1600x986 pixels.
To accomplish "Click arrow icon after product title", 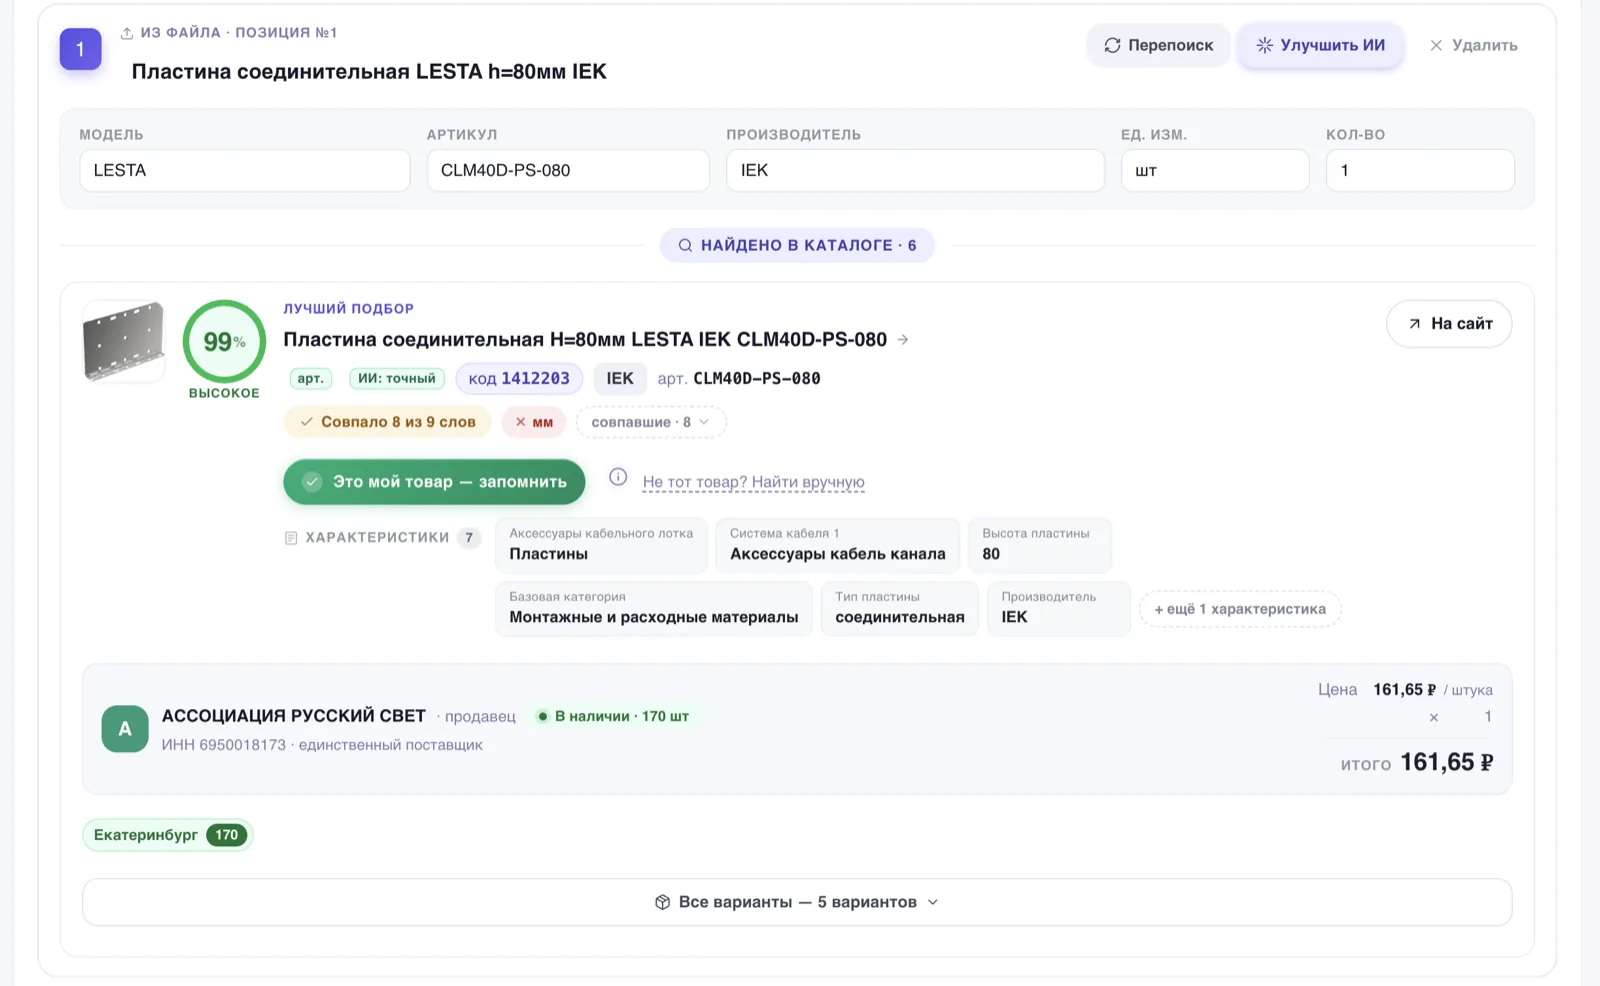I will click(903, 340).
